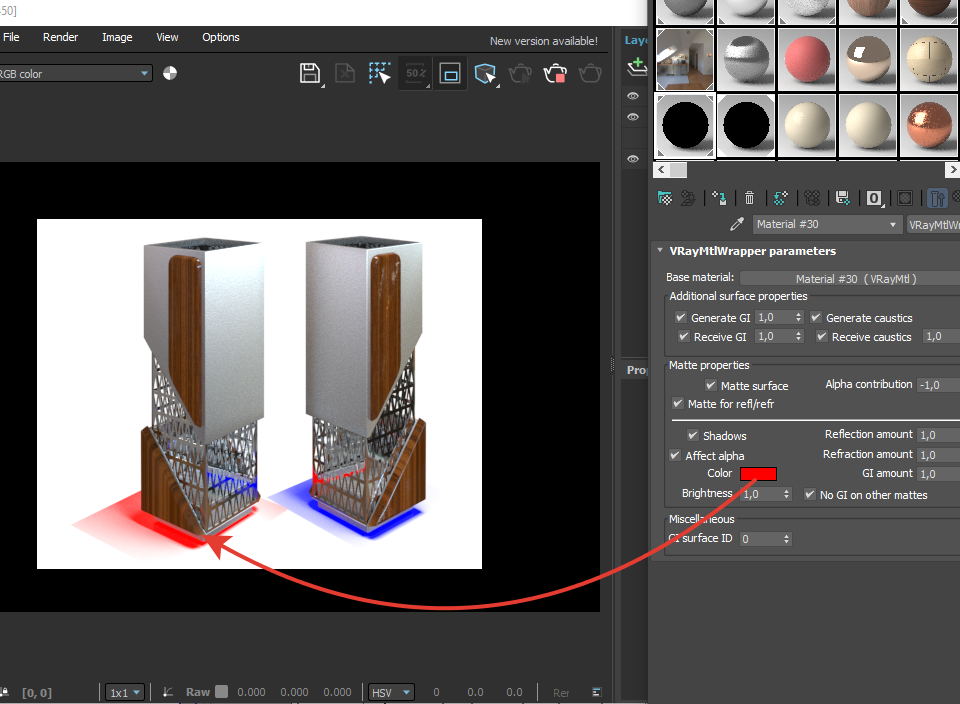Click the Base material Material #30 button
This screenshot has width=960, height=704.
coord(855,279)
